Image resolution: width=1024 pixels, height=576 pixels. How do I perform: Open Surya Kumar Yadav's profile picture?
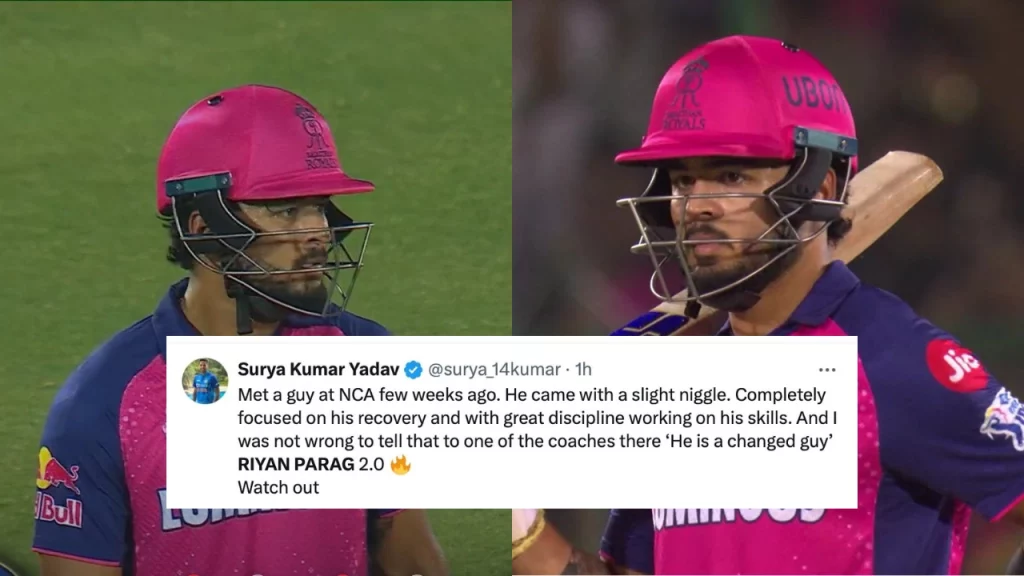click(x=204, y=381)
